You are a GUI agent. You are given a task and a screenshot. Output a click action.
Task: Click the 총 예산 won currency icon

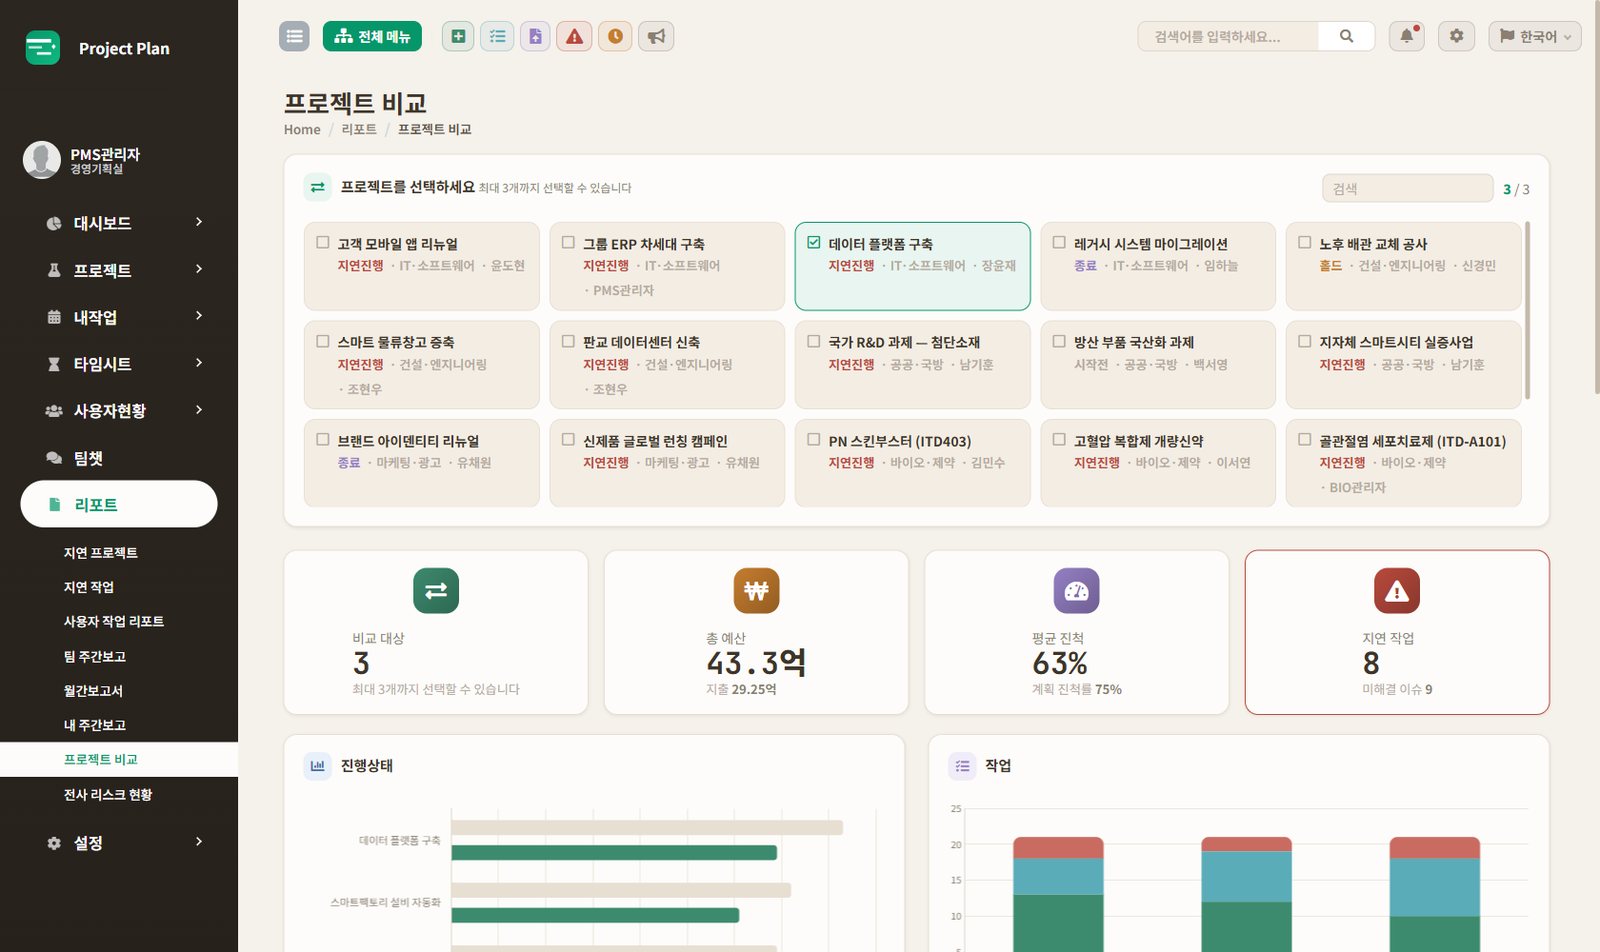click(x=756, y=591)
